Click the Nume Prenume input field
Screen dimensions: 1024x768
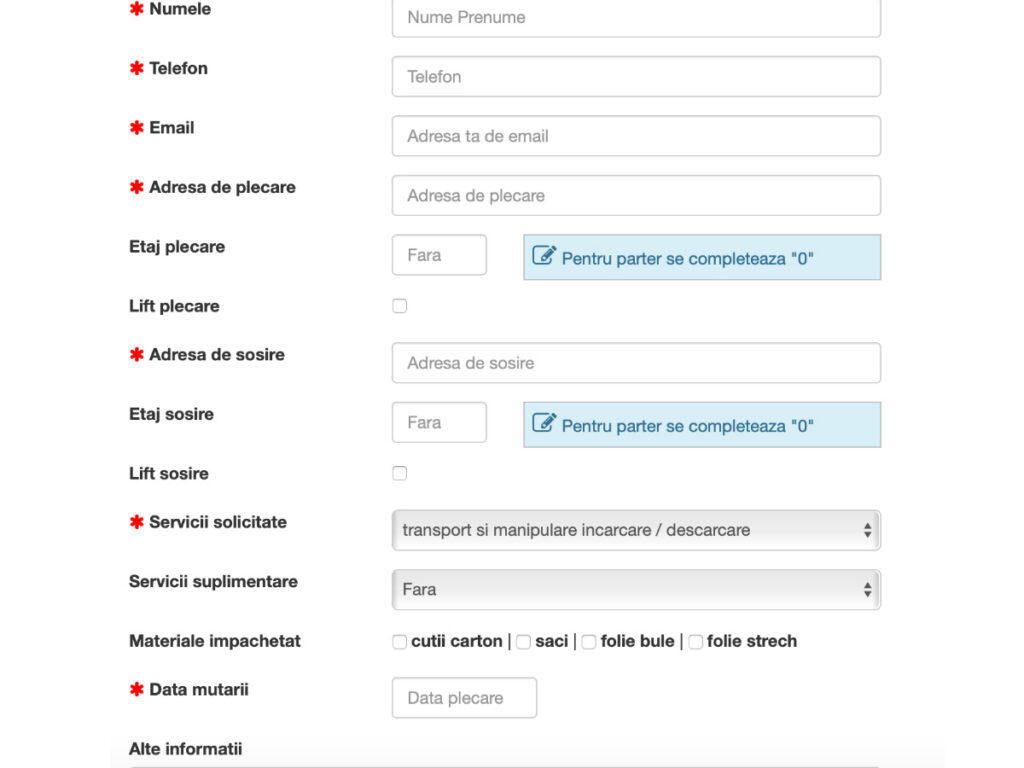(635, 17)
